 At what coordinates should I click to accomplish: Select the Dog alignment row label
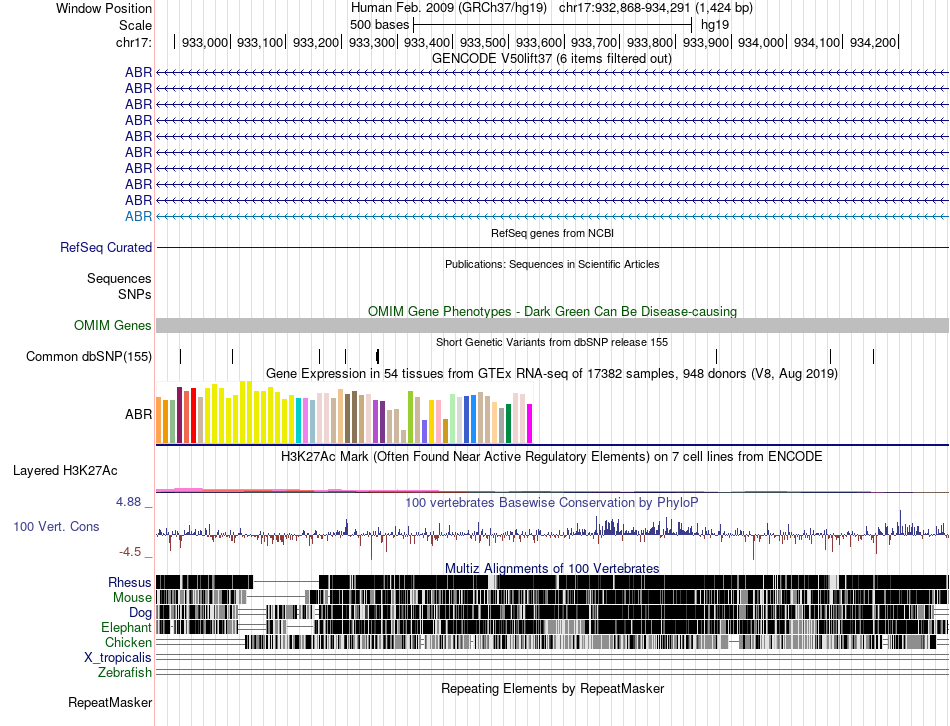click(x=140, y=613)
